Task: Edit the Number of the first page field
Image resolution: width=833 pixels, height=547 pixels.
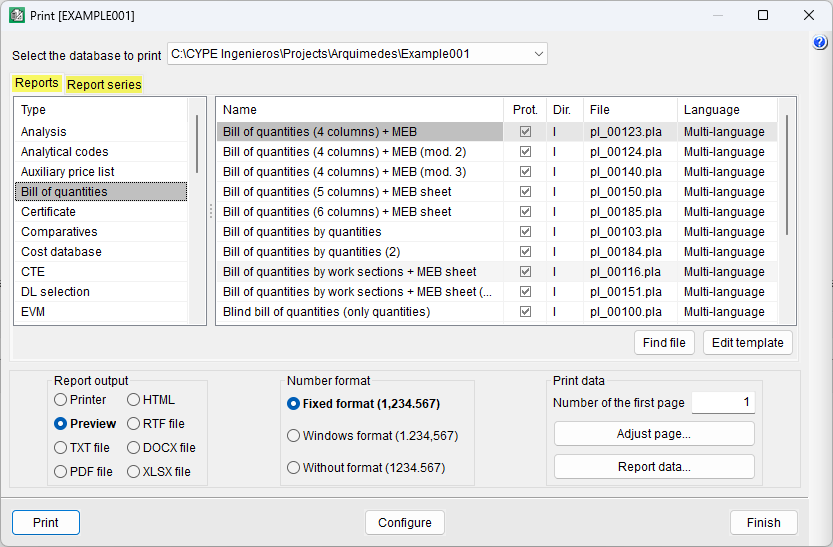Action: 723,403
